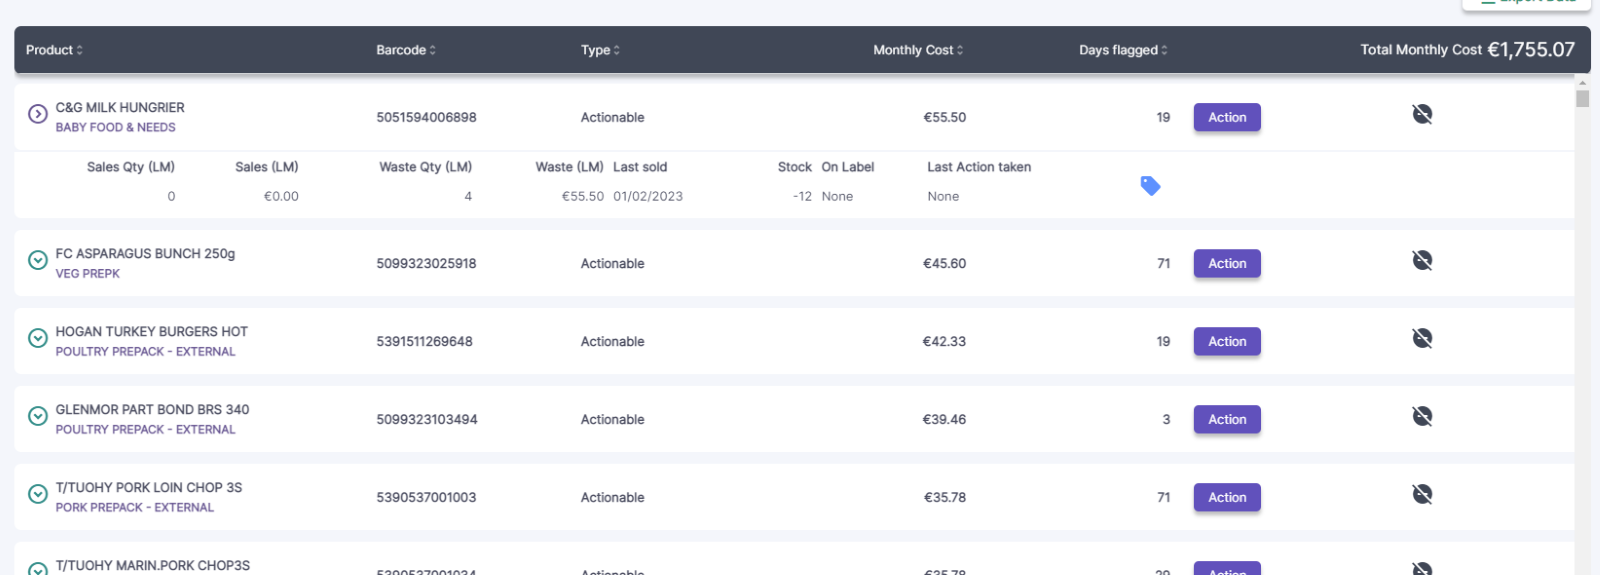Click hide icon for T/Tuohy Pork Loin Chop

pos(1422,494)
